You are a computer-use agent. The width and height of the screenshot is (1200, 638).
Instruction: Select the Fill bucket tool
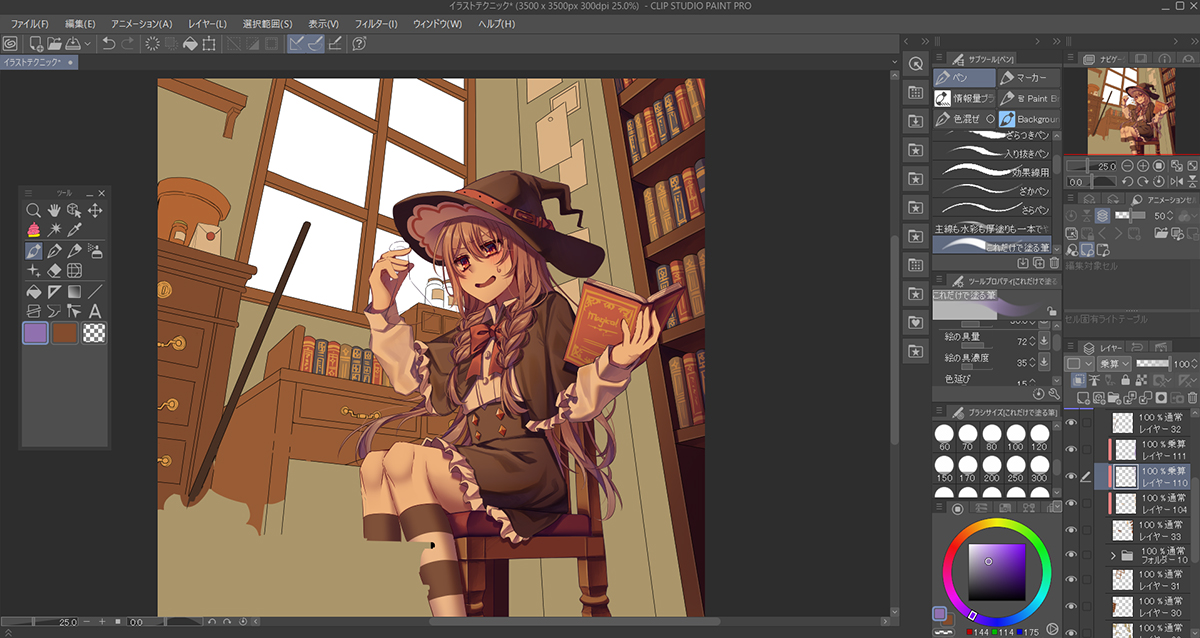point(34,292)
